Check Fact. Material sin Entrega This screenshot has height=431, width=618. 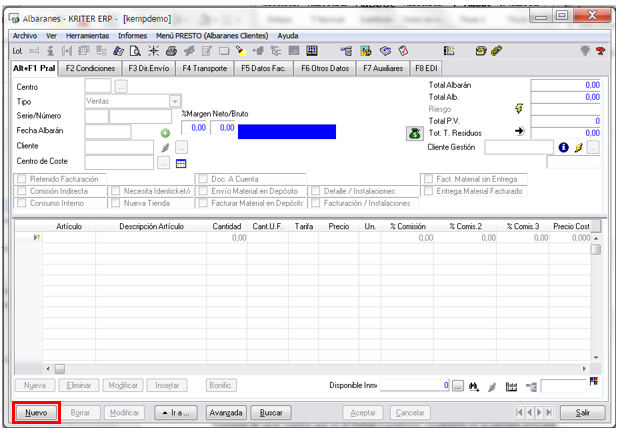tap(428, 179)
